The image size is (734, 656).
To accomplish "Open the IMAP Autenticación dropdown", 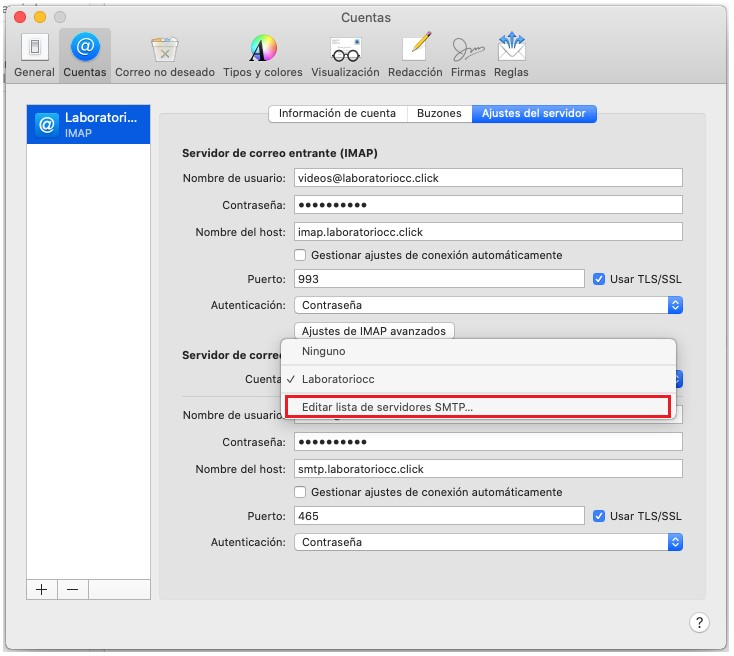I will pyautogui.click(x=488, y=305).
